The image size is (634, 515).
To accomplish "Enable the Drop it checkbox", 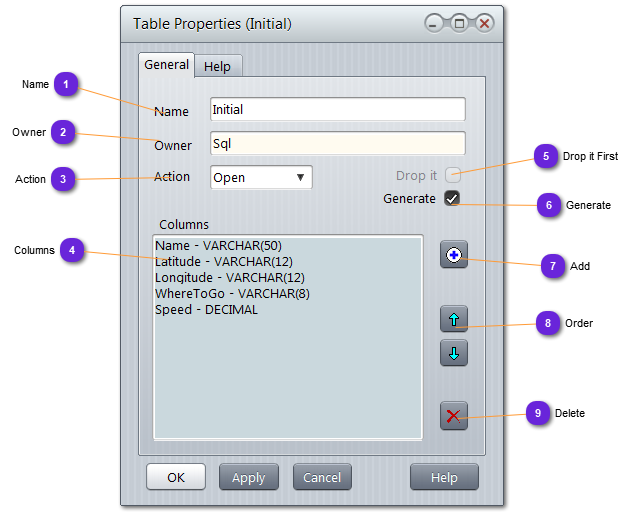I will pos(452,175).
